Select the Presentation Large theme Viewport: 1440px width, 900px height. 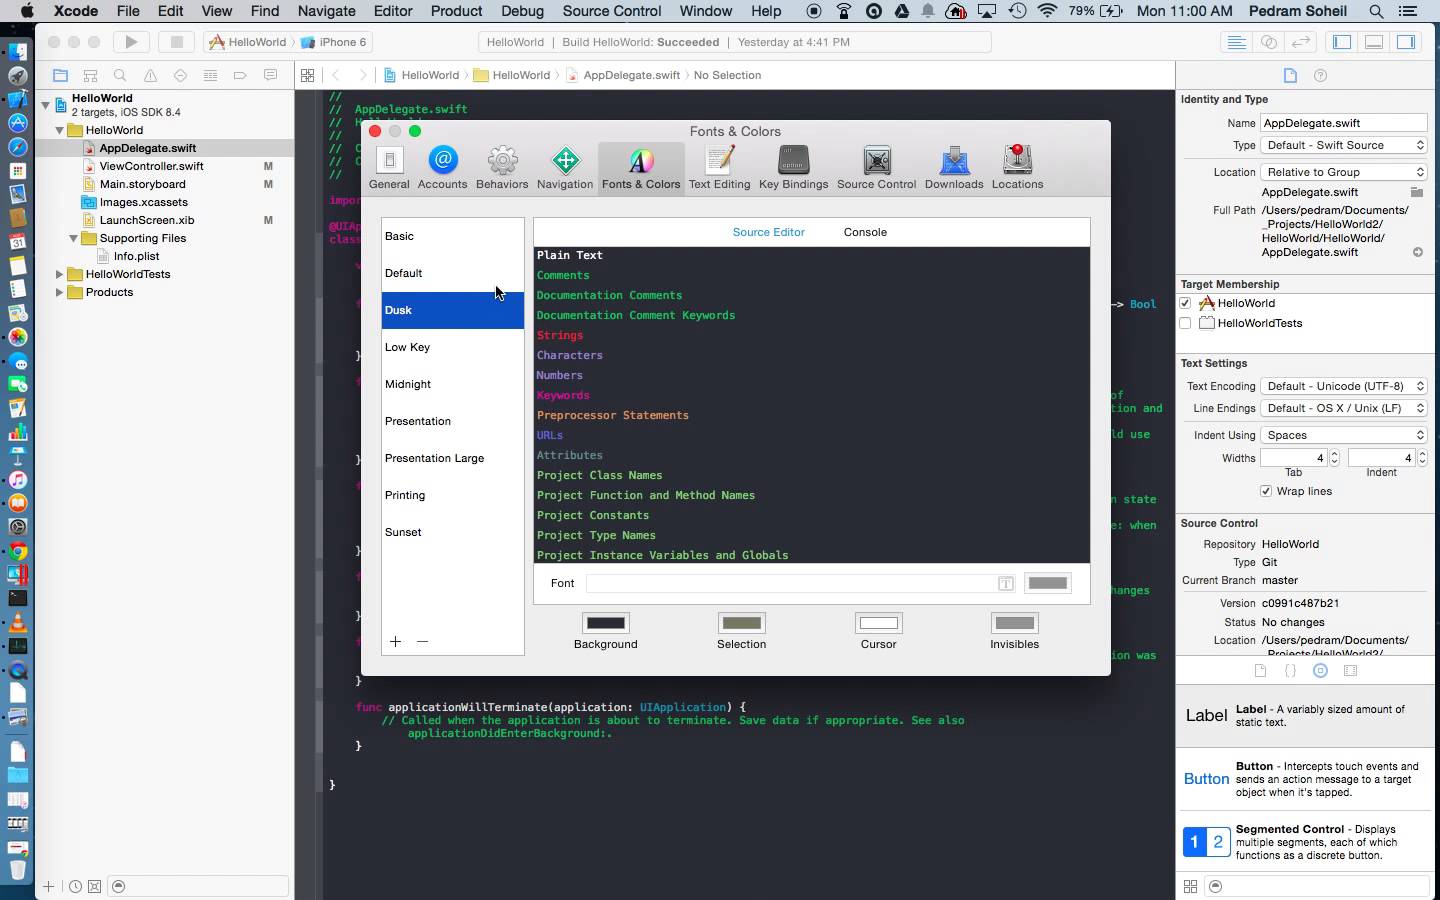coord(453,458)
